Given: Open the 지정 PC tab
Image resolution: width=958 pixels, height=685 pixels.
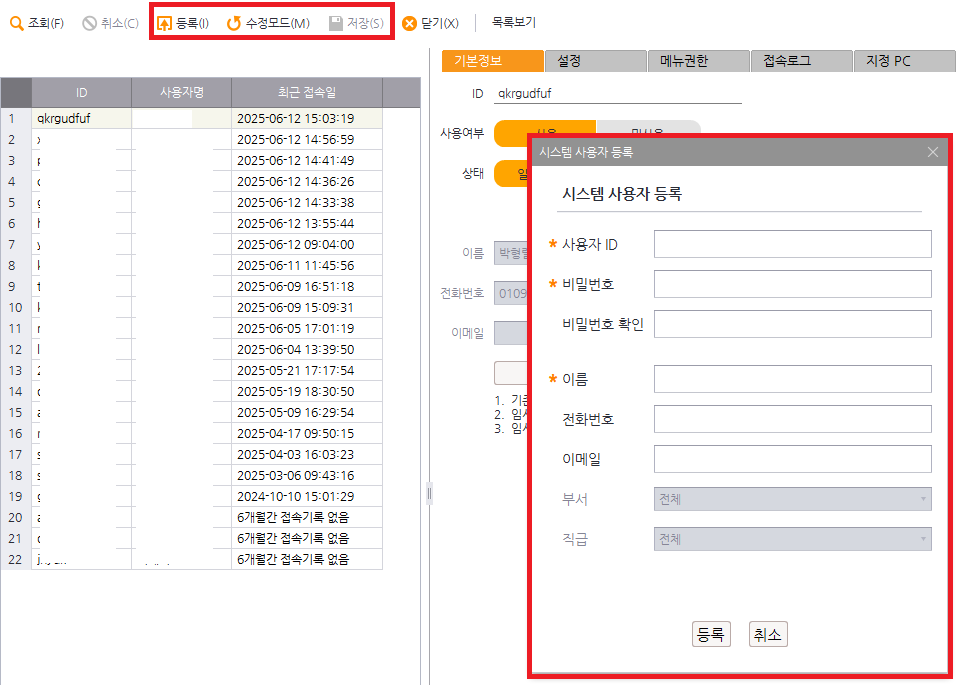Looking at the screenshot, I should click(902, 61).
